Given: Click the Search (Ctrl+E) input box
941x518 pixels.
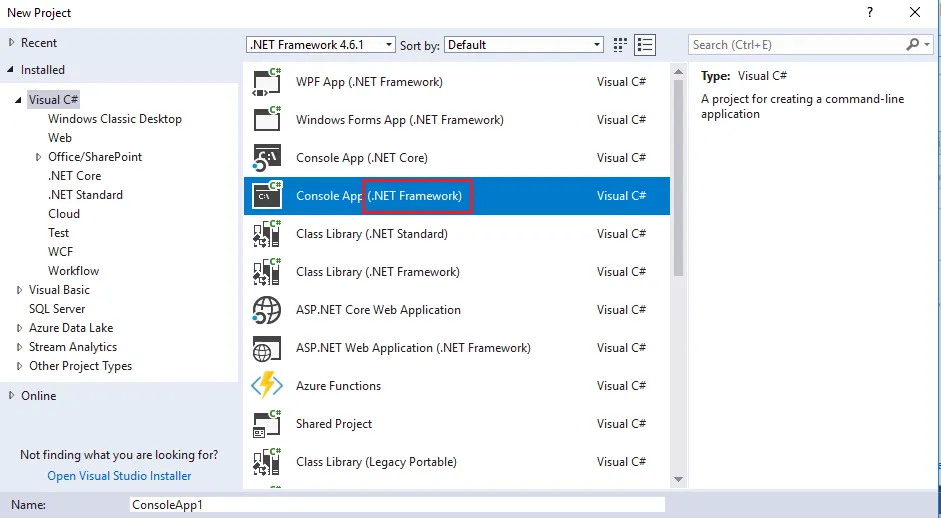Looking at the screenshot, I should pos(797,44).
